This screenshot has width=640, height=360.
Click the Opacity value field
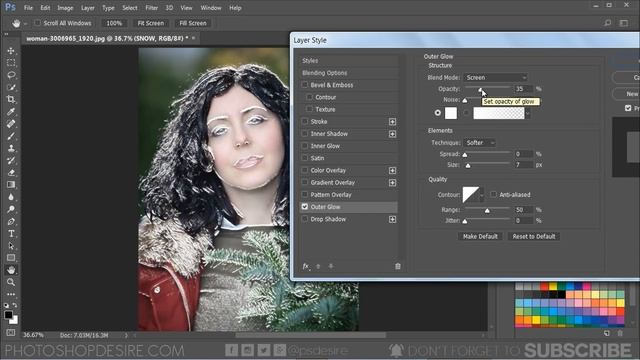click(x=524, y=89)
